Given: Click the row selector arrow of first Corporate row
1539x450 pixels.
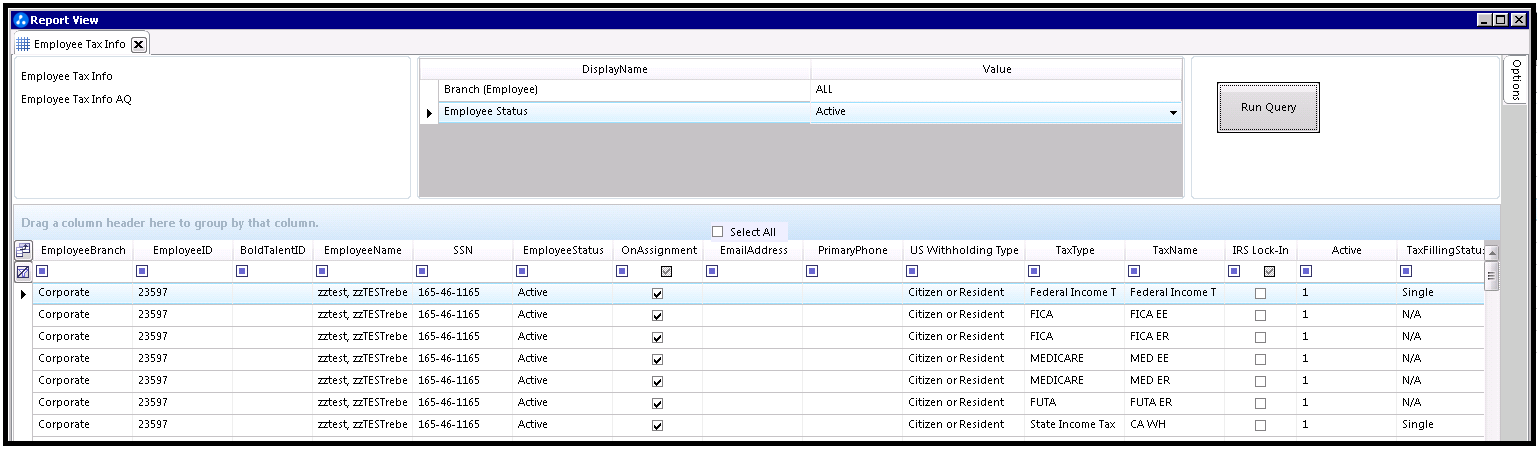Looking at the screenshot, I should (x=22, y=294).
